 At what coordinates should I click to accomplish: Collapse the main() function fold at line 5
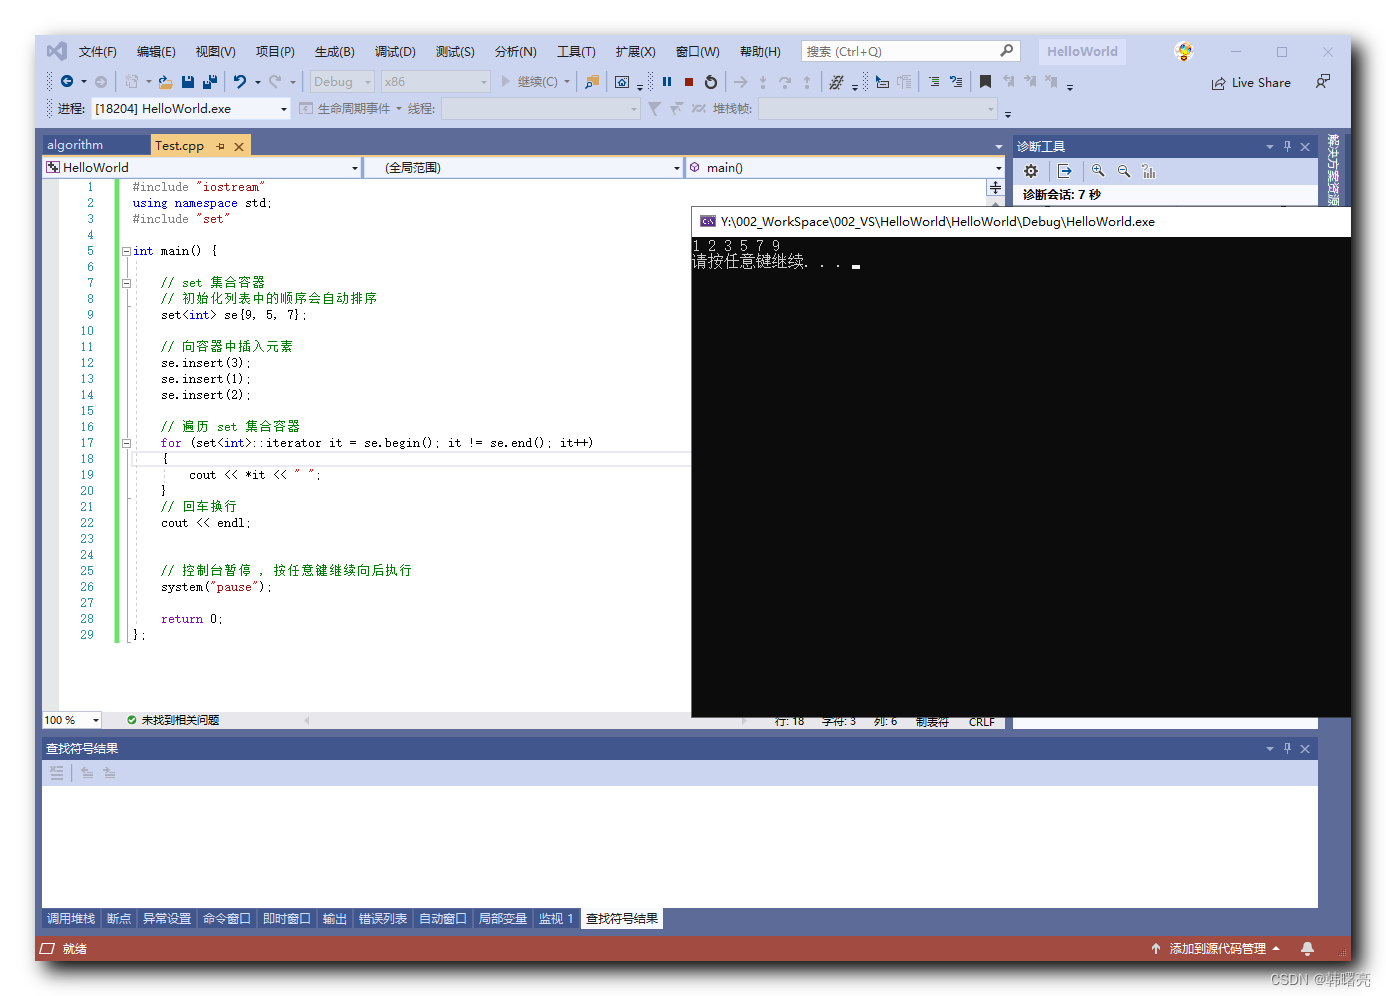coord(126,251)
